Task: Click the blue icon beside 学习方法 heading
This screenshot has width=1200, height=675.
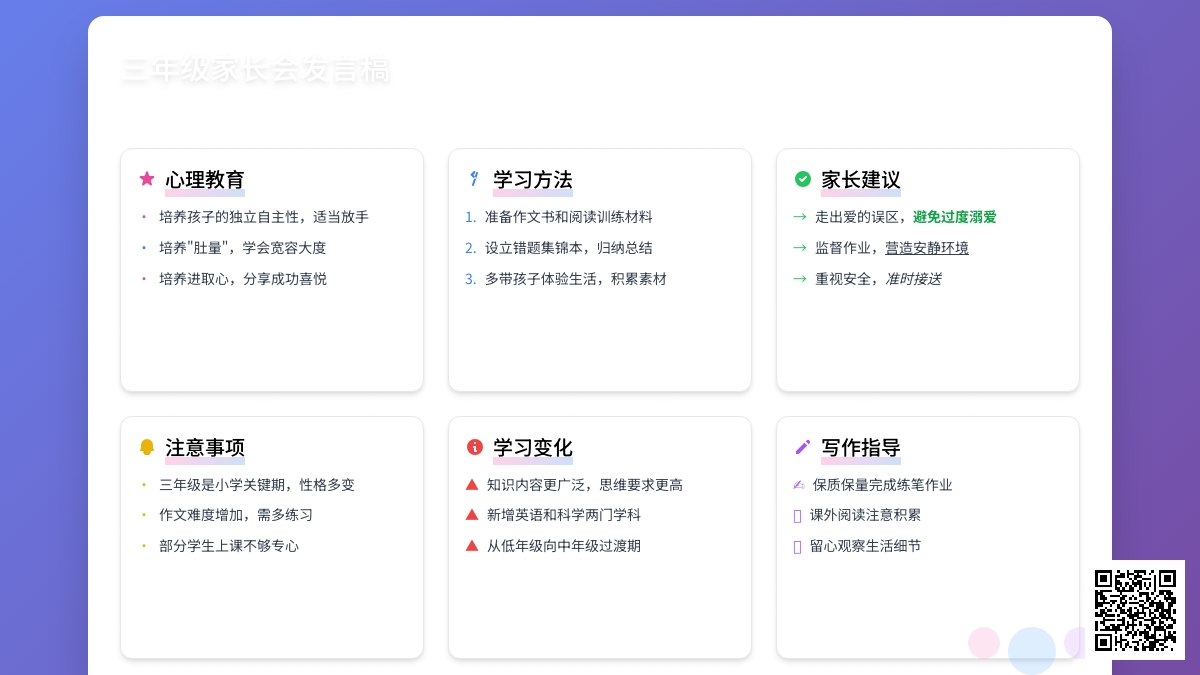Action: pos(474,179)
